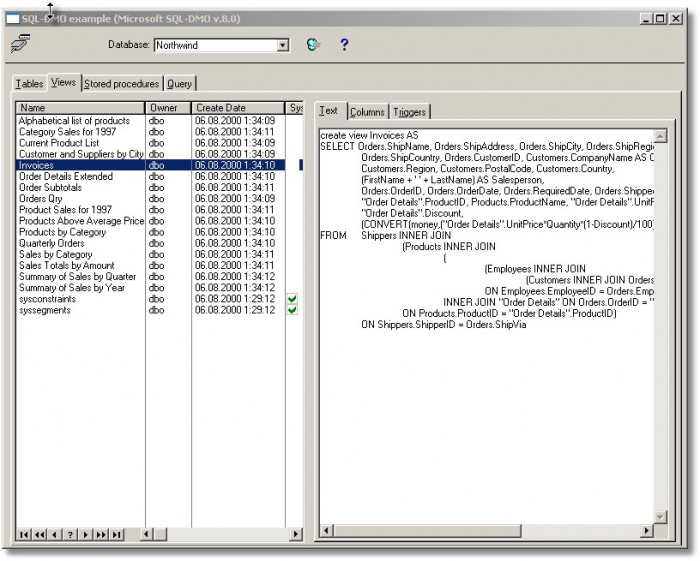Click the SQL text scroll up arrow
700x561 pixels.
660,136
